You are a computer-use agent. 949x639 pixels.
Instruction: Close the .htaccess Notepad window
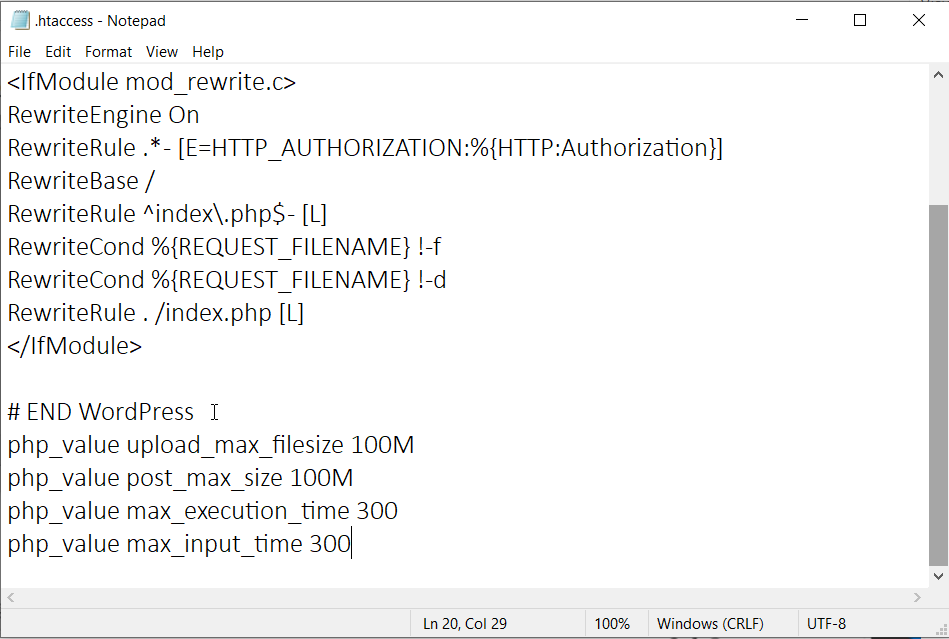pyautogui.click(x=919, y=20)
